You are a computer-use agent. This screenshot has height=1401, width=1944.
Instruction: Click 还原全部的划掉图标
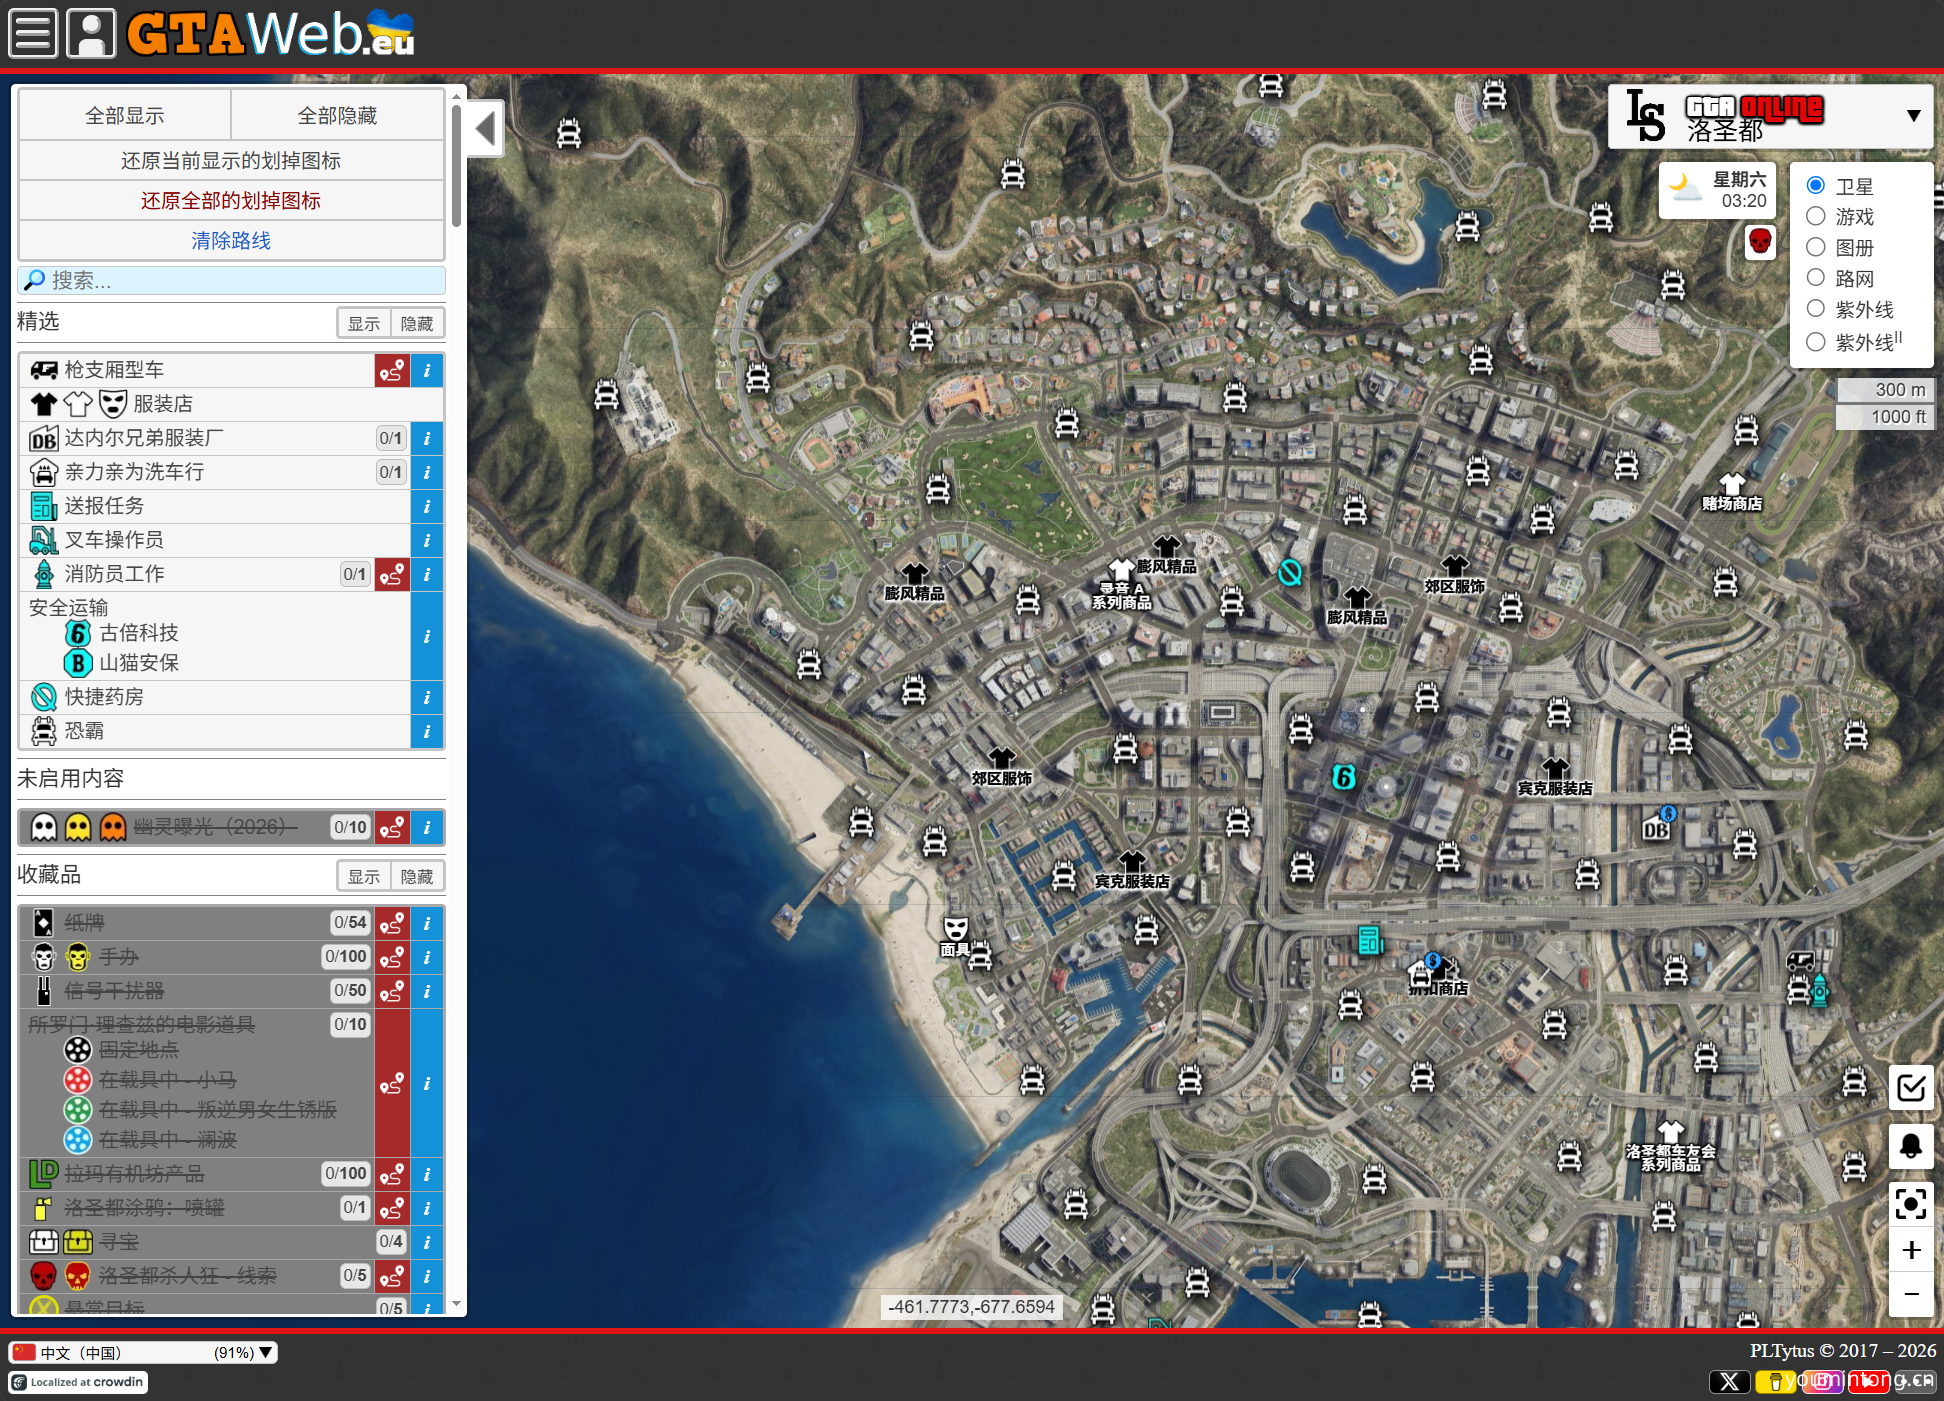[231, 201]
